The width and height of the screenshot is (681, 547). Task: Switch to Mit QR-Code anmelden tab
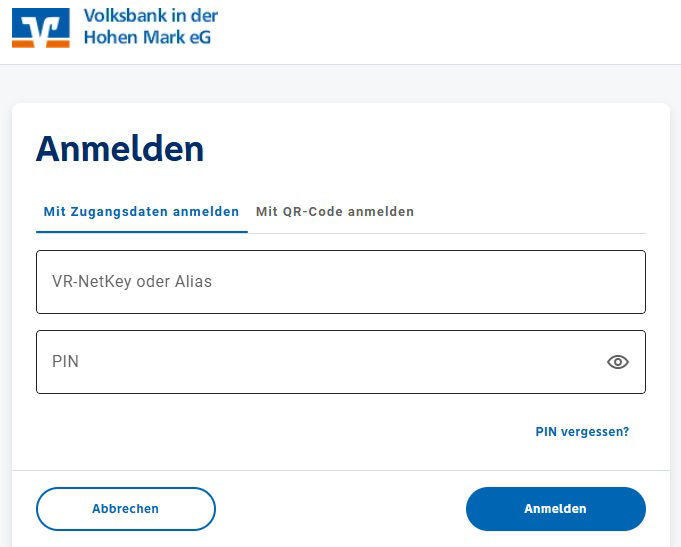(335, 212)
